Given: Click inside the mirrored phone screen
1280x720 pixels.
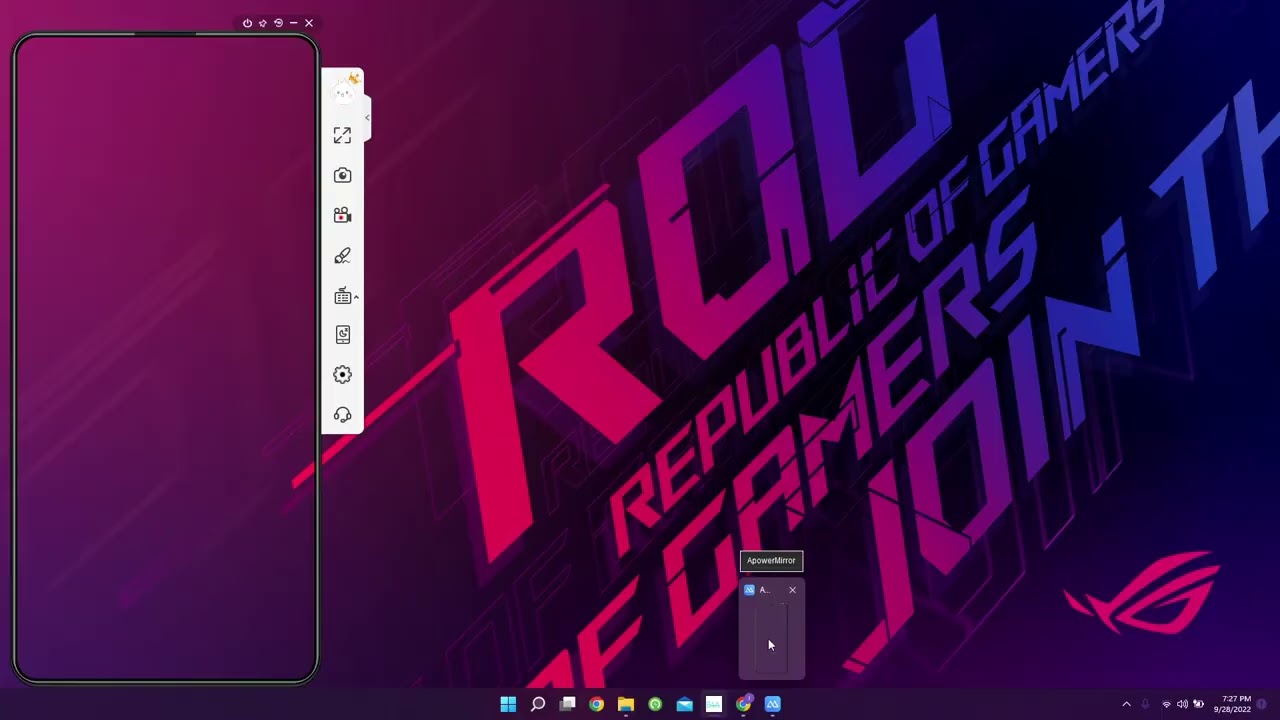Looking at the screenshot, I should 166,360.
